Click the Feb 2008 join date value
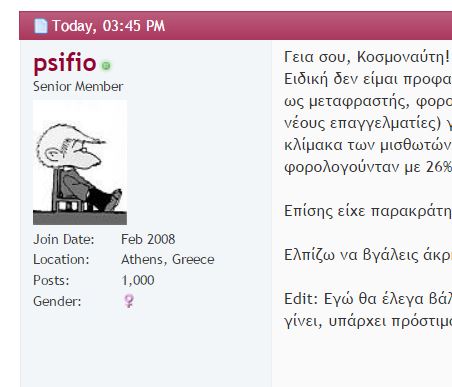452x387 pixels. pos(148,239)
